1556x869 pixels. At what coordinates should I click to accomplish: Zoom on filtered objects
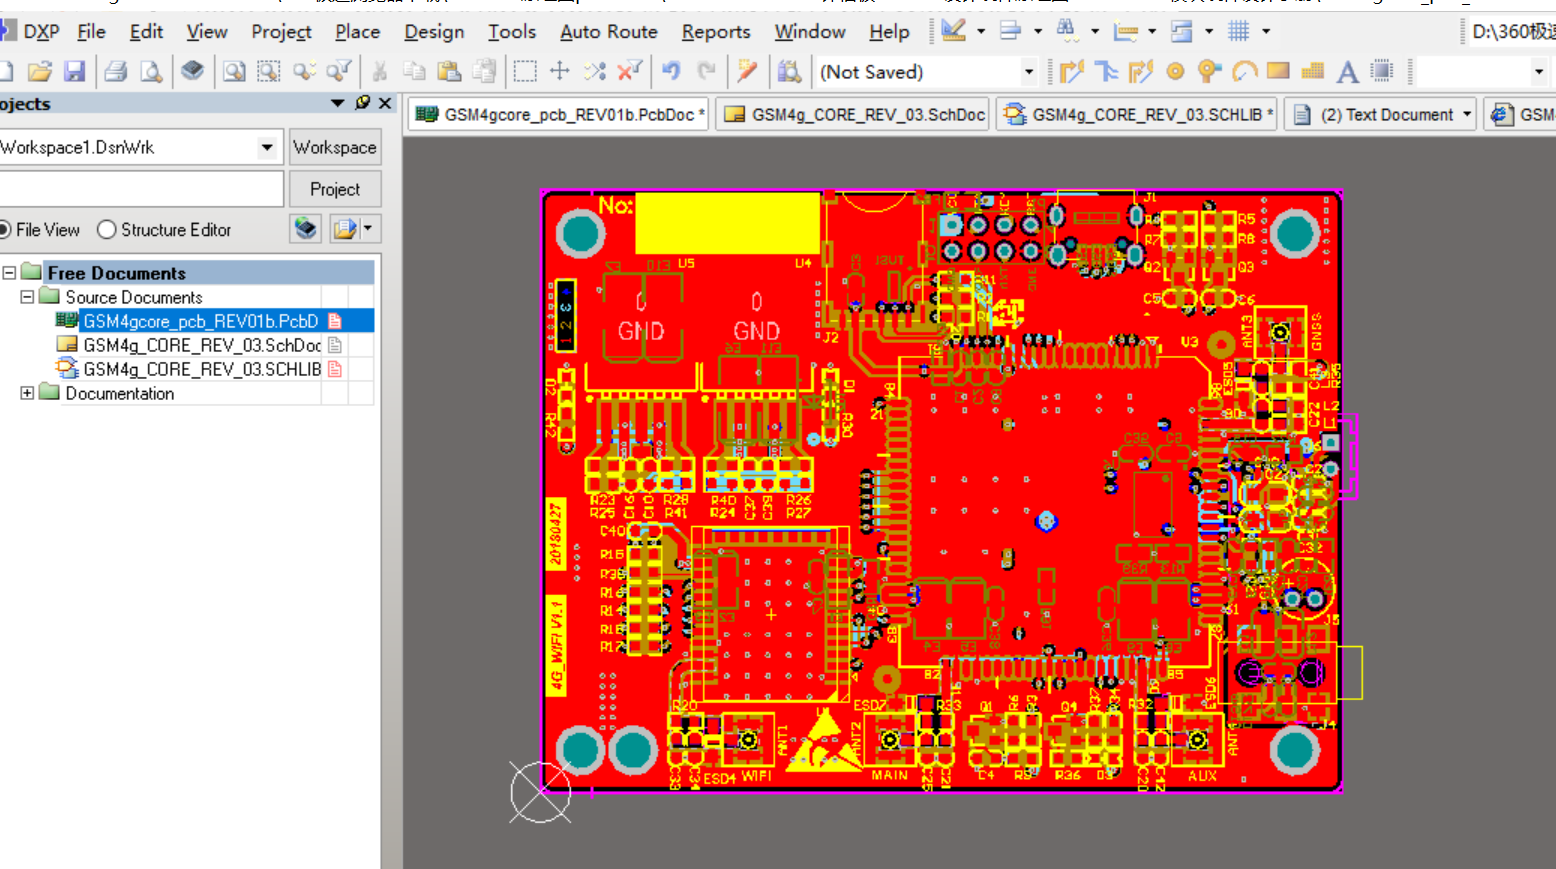pos(339,71)
